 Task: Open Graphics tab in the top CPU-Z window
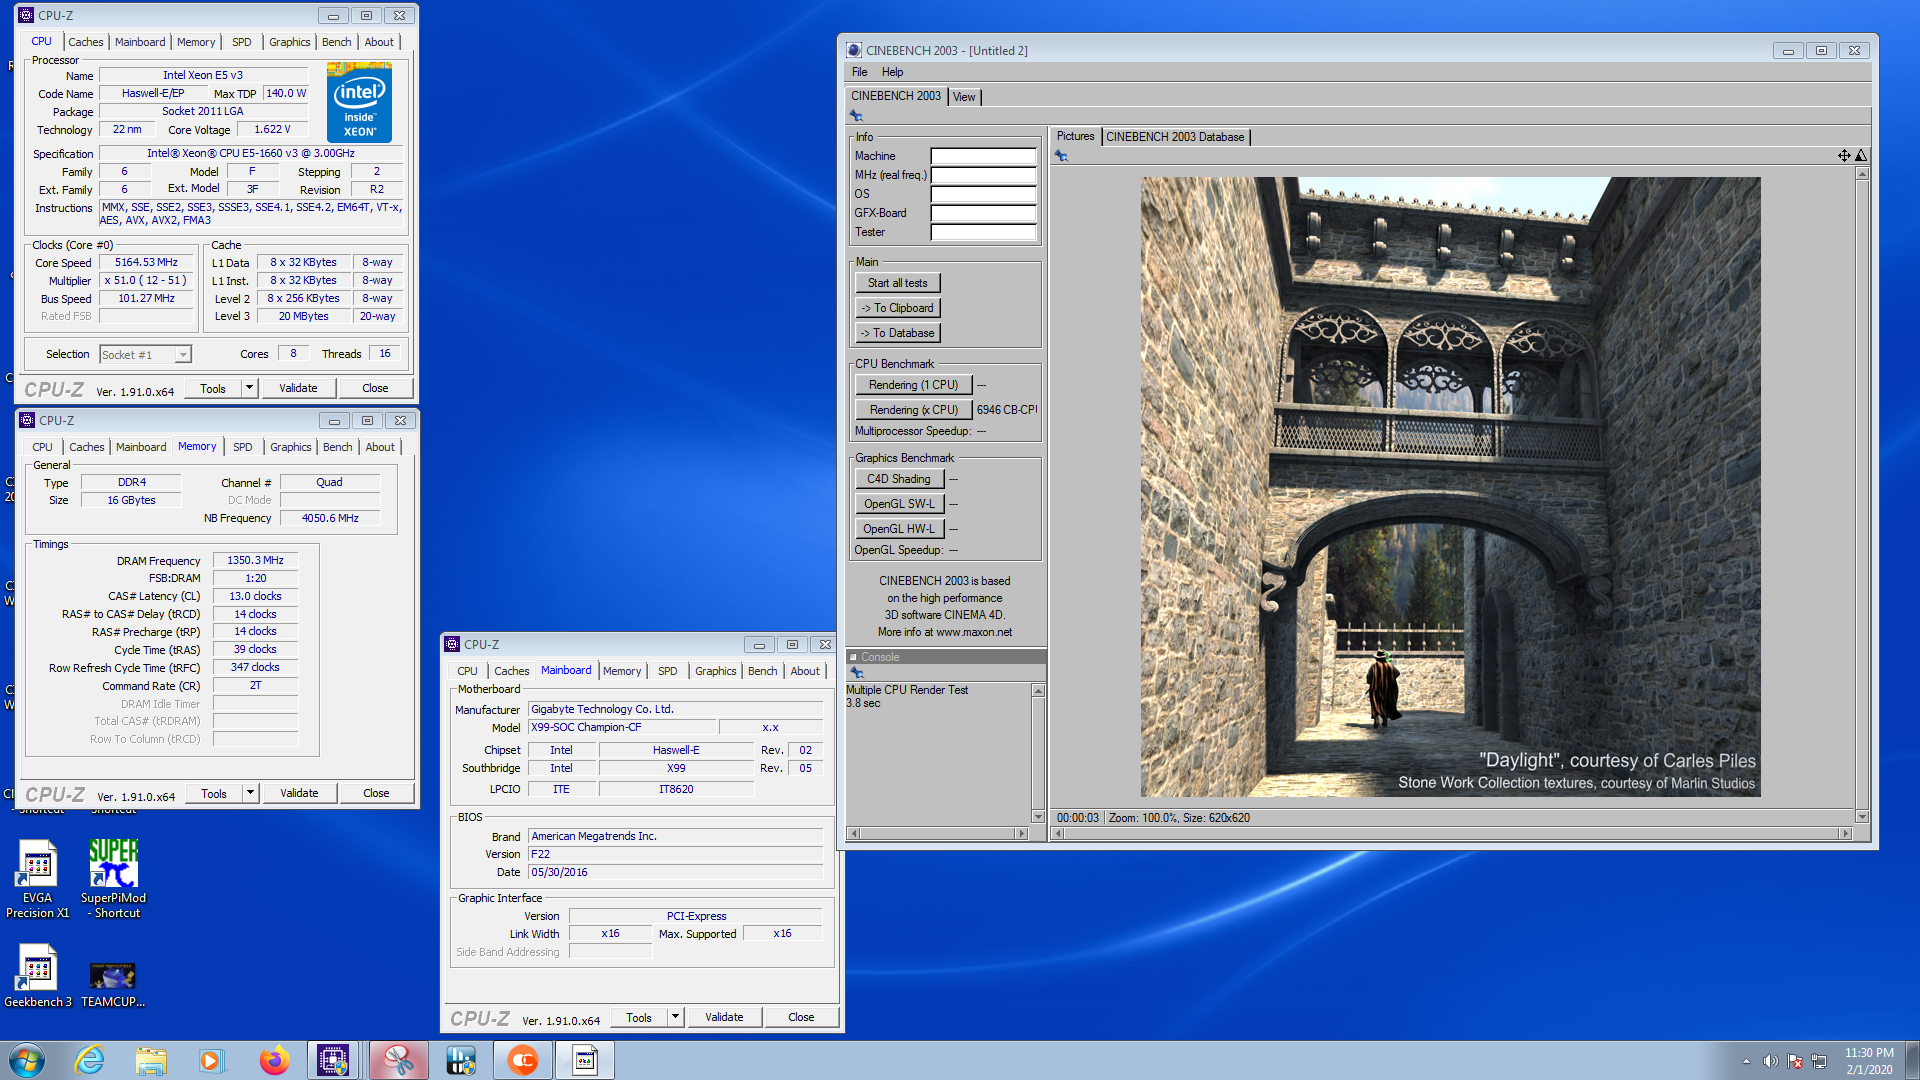(290, 42)
